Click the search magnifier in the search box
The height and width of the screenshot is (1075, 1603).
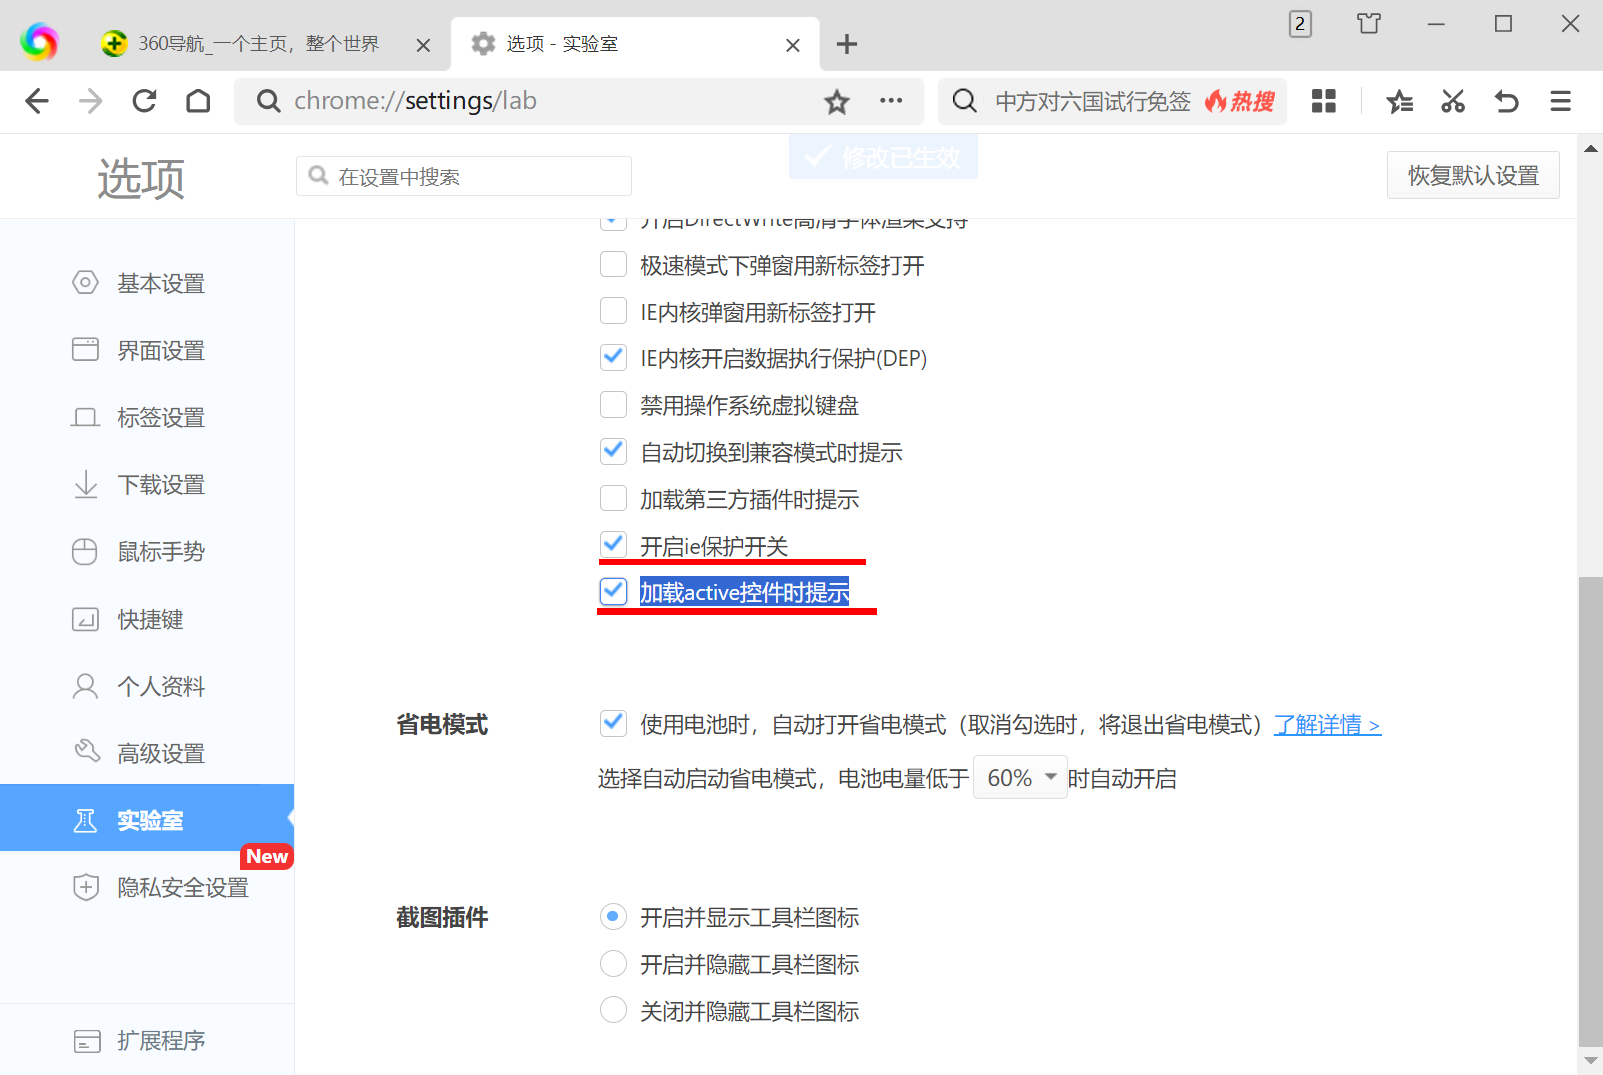[x=964, y=101]
